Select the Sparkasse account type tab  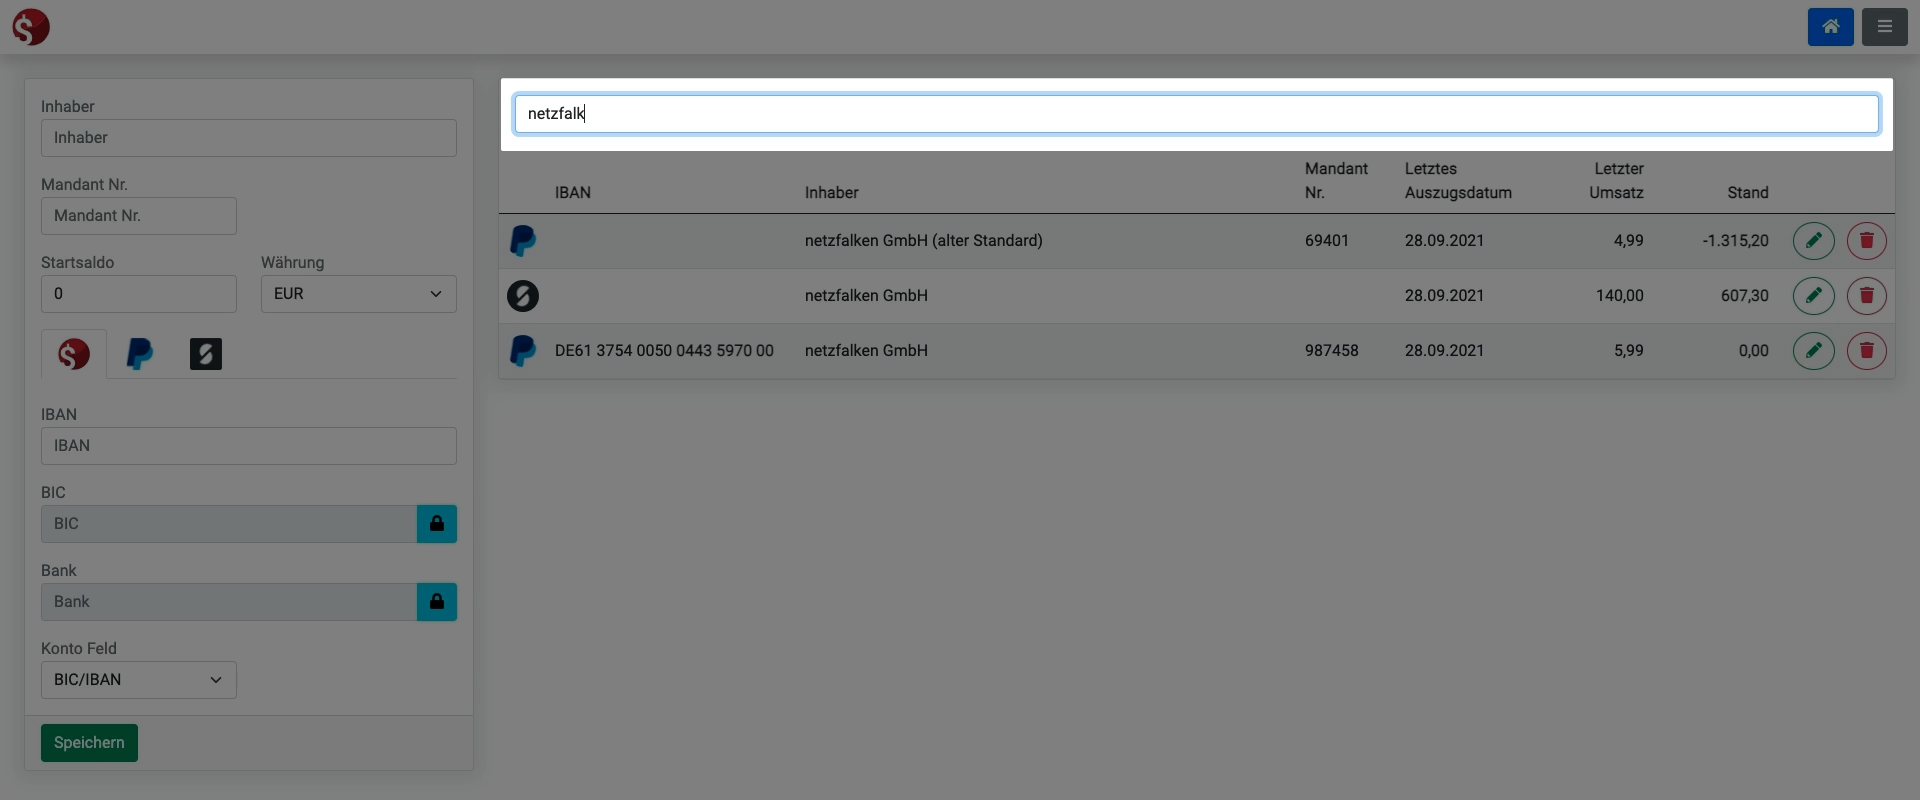(74, 354)
